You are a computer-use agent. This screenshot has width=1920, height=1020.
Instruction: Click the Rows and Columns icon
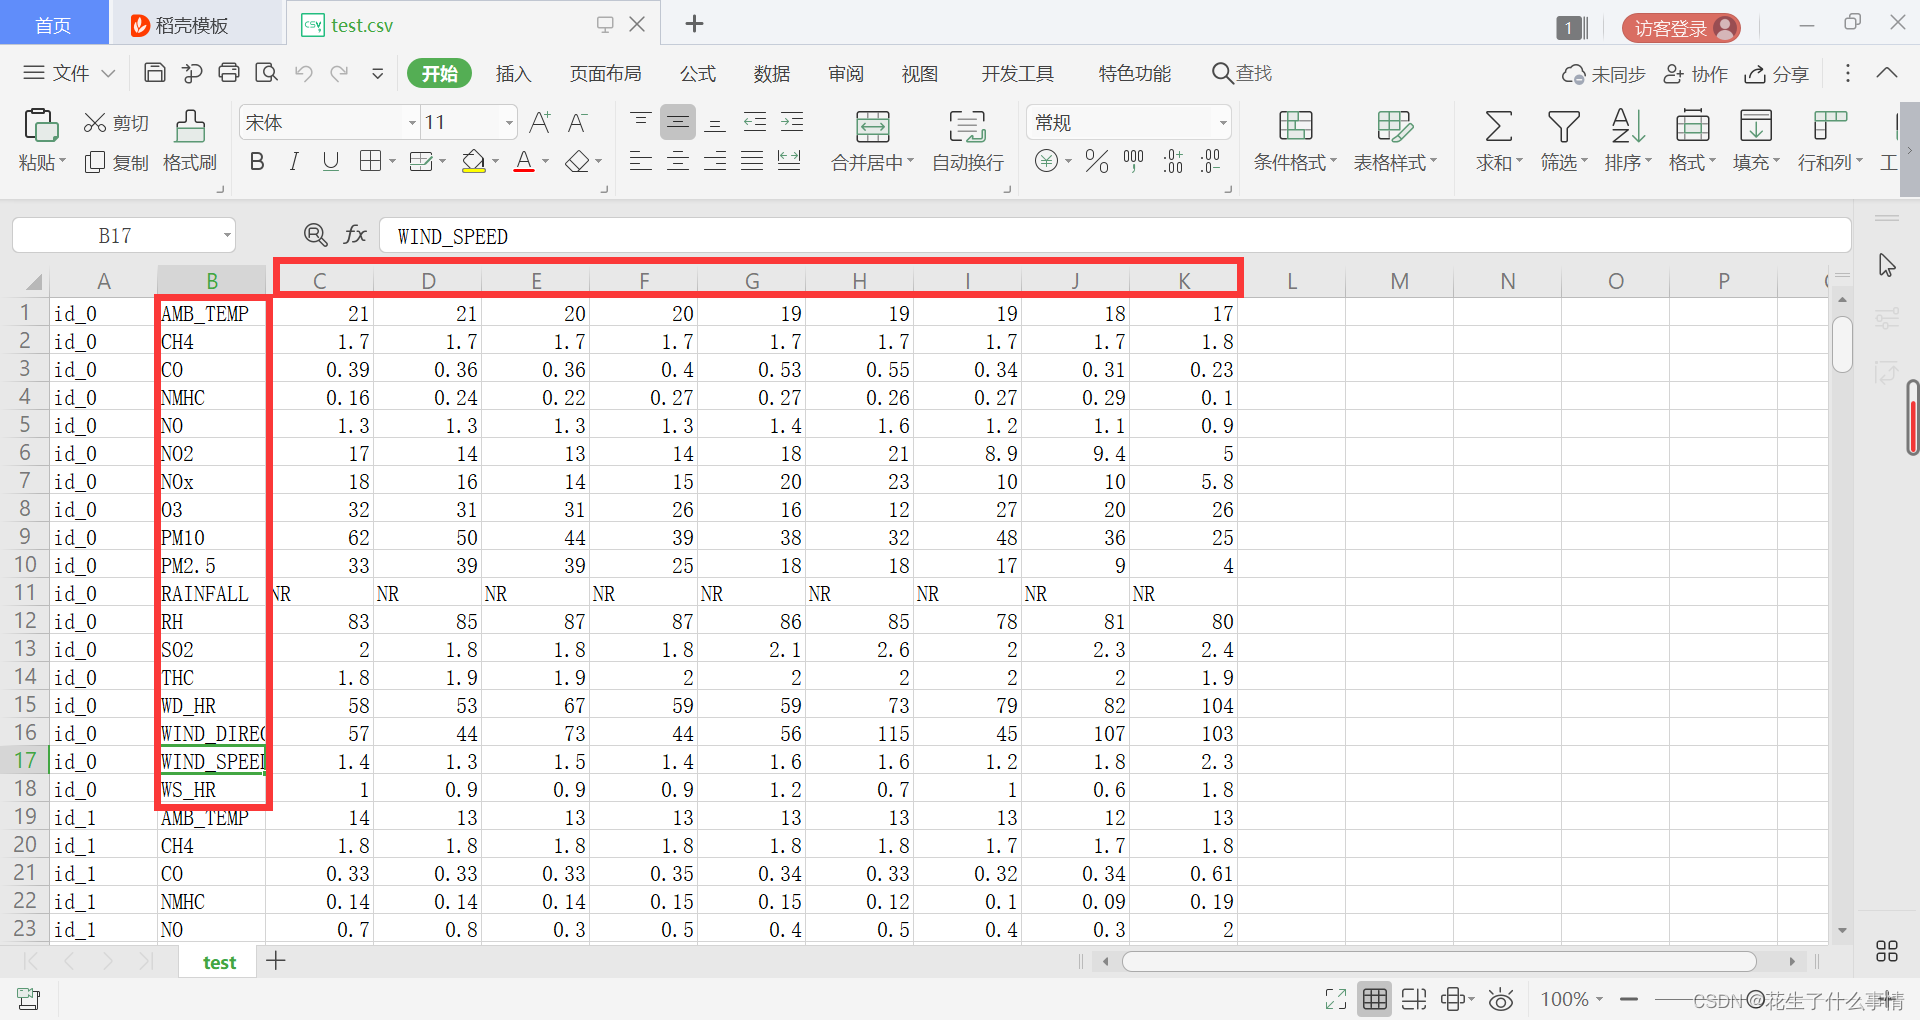(x=1829, y=127)
